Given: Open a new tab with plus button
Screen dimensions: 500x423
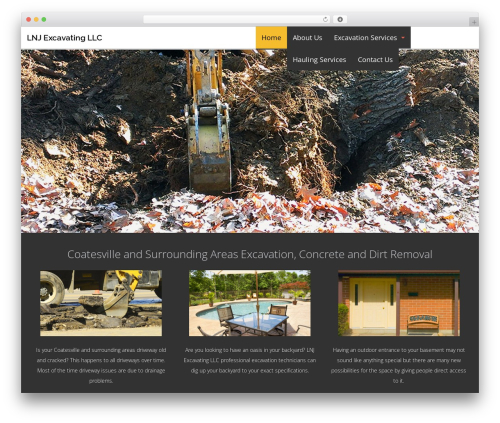Looking at the screenshot, I should click(474, 22).
